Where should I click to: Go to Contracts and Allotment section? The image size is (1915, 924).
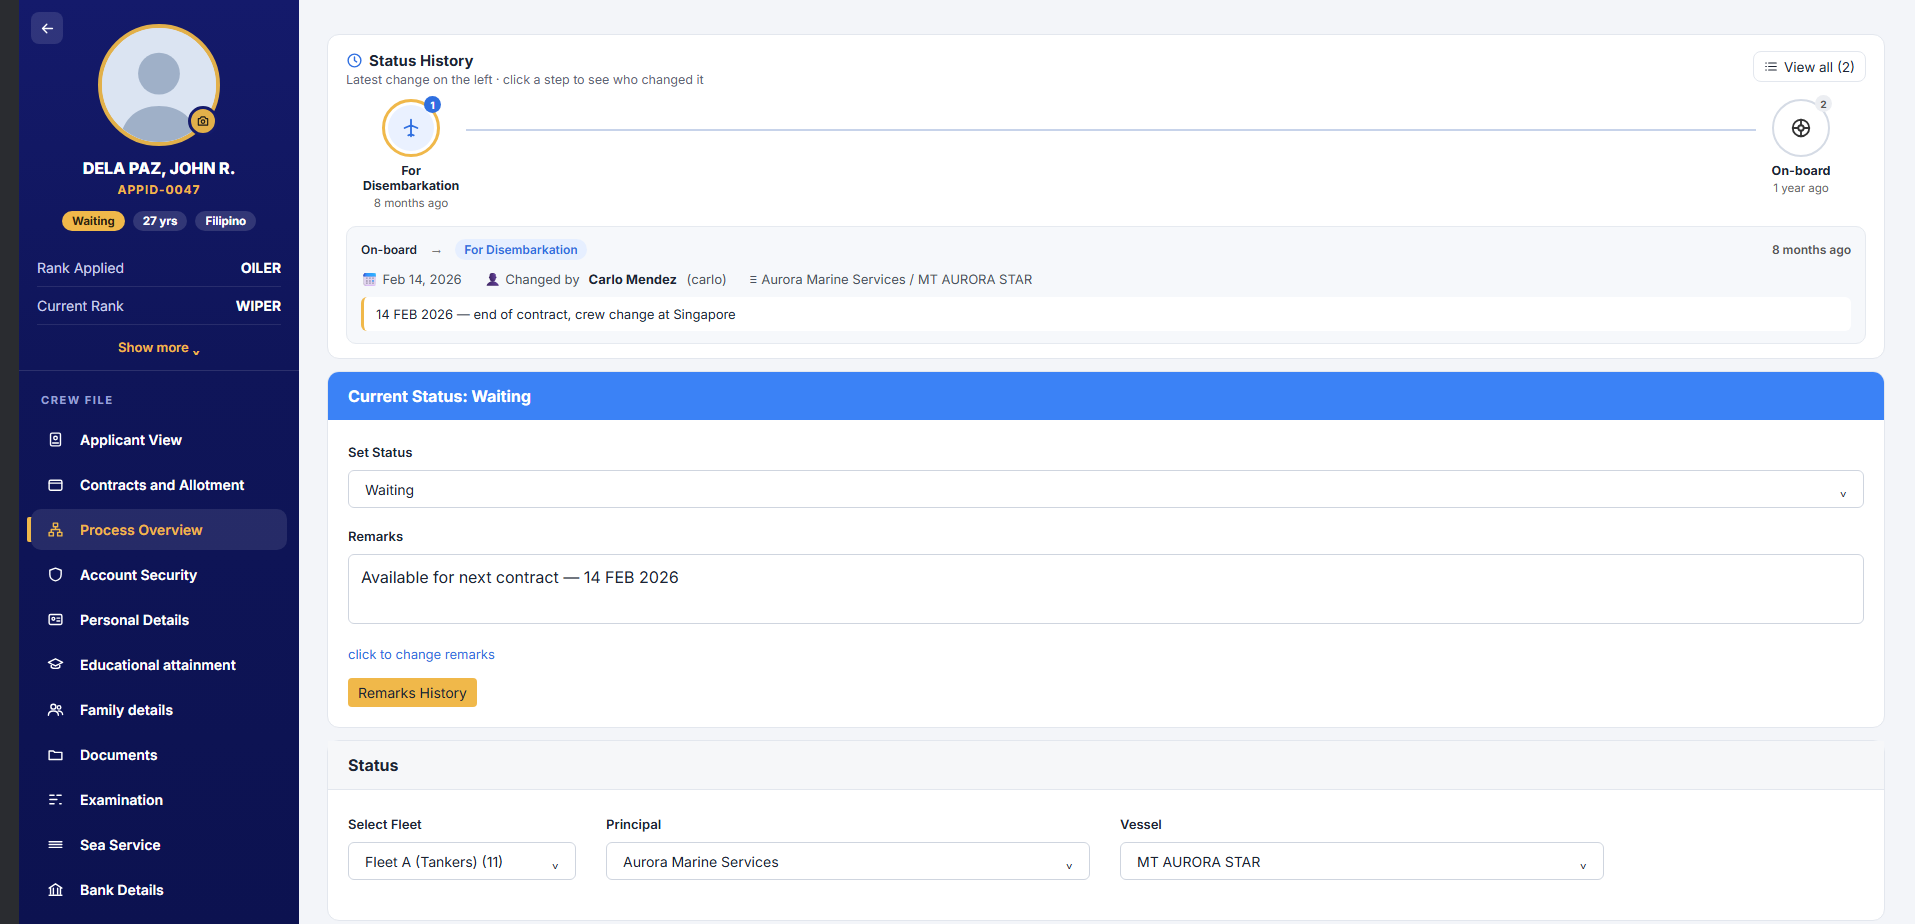pos(159,485)
